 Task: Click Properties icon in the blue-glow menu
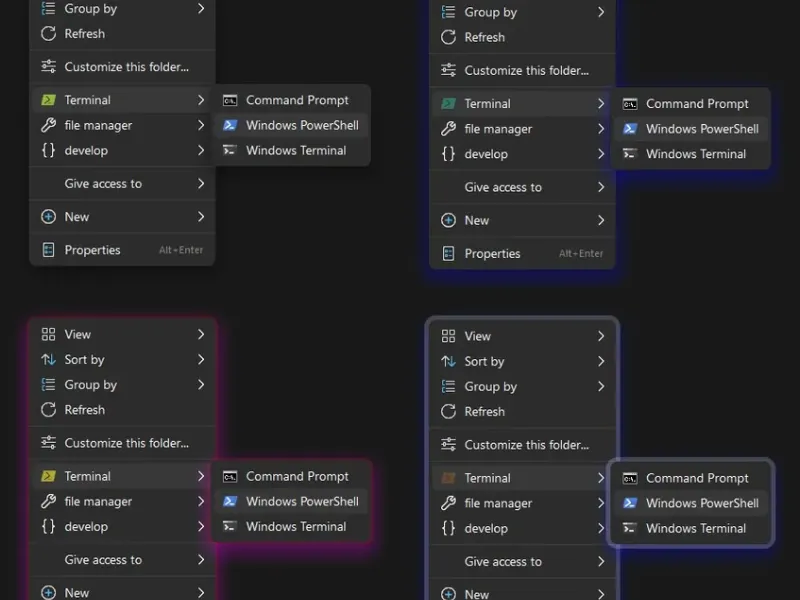pos(448,254)
